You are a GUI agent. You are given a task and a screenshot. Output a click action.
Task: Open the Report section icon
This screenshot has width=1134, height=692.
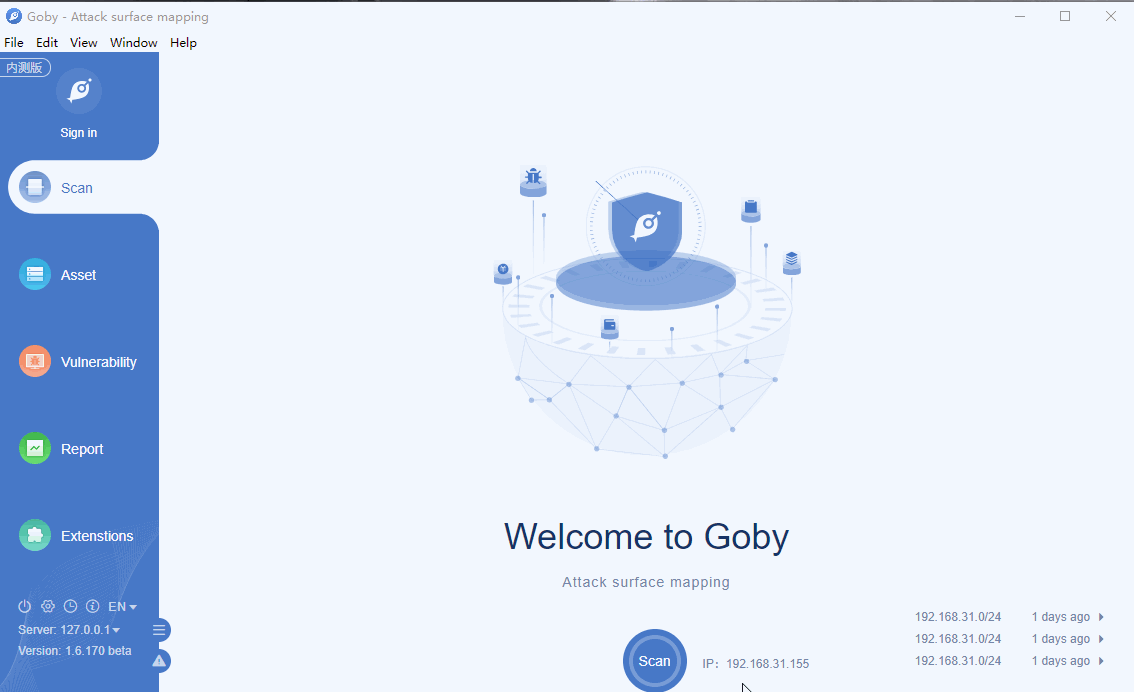(x=35, y=448)
